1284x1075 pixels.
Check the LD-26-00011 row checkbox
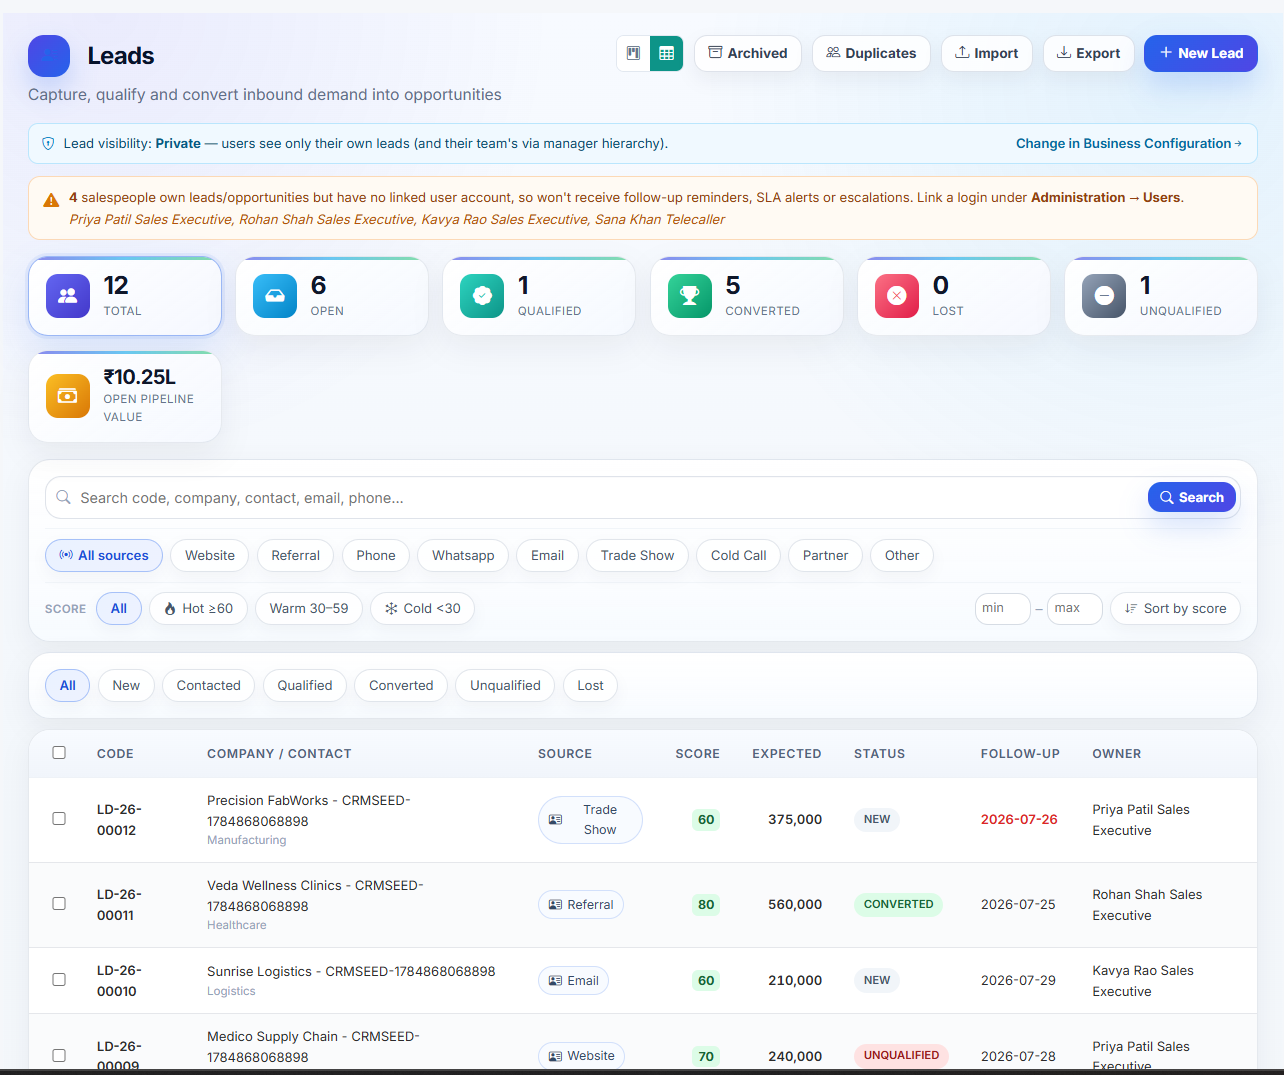(x=59, y=903)
